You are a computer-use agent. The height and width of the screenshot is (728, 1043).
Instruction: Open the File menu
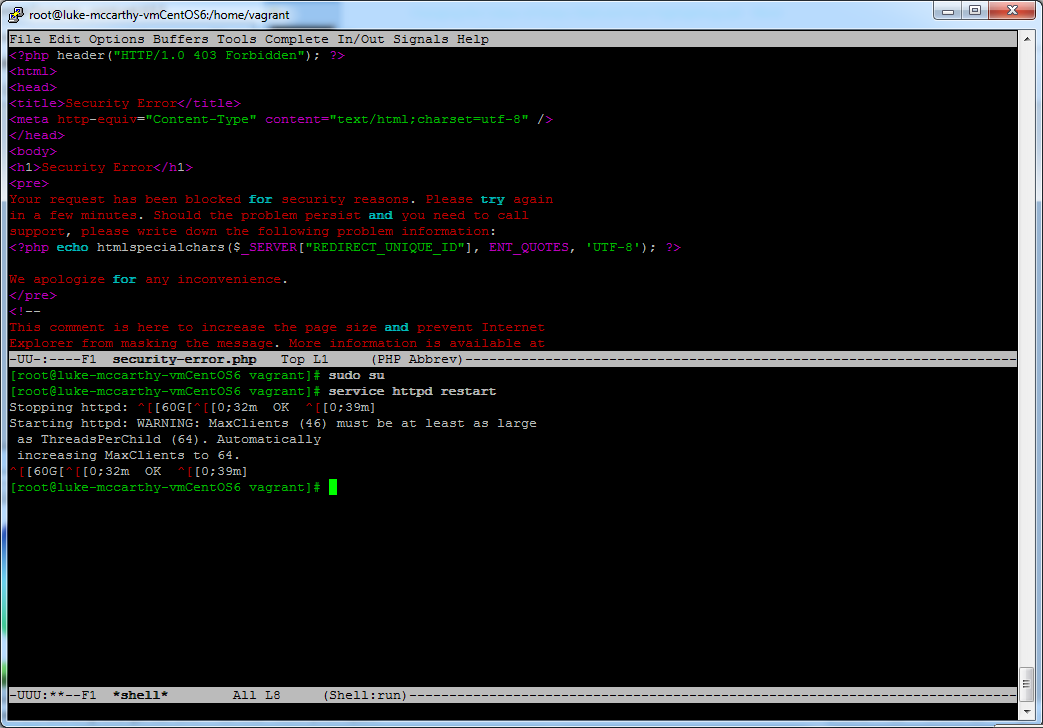click(24, 39)
